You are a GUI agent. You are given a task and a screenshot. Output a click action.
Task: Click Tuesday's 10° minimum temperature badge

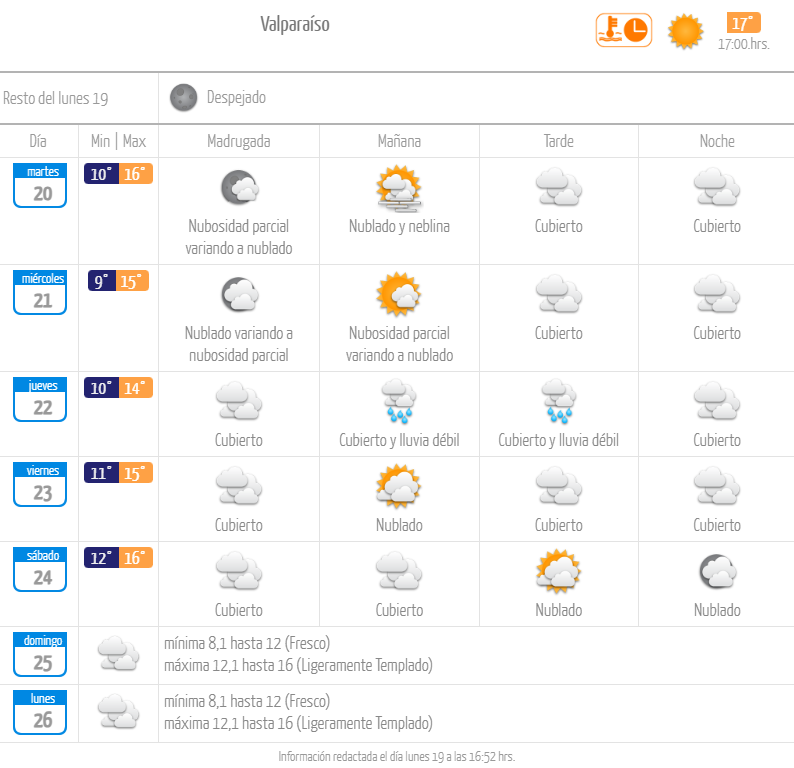(x=101, y=174)
